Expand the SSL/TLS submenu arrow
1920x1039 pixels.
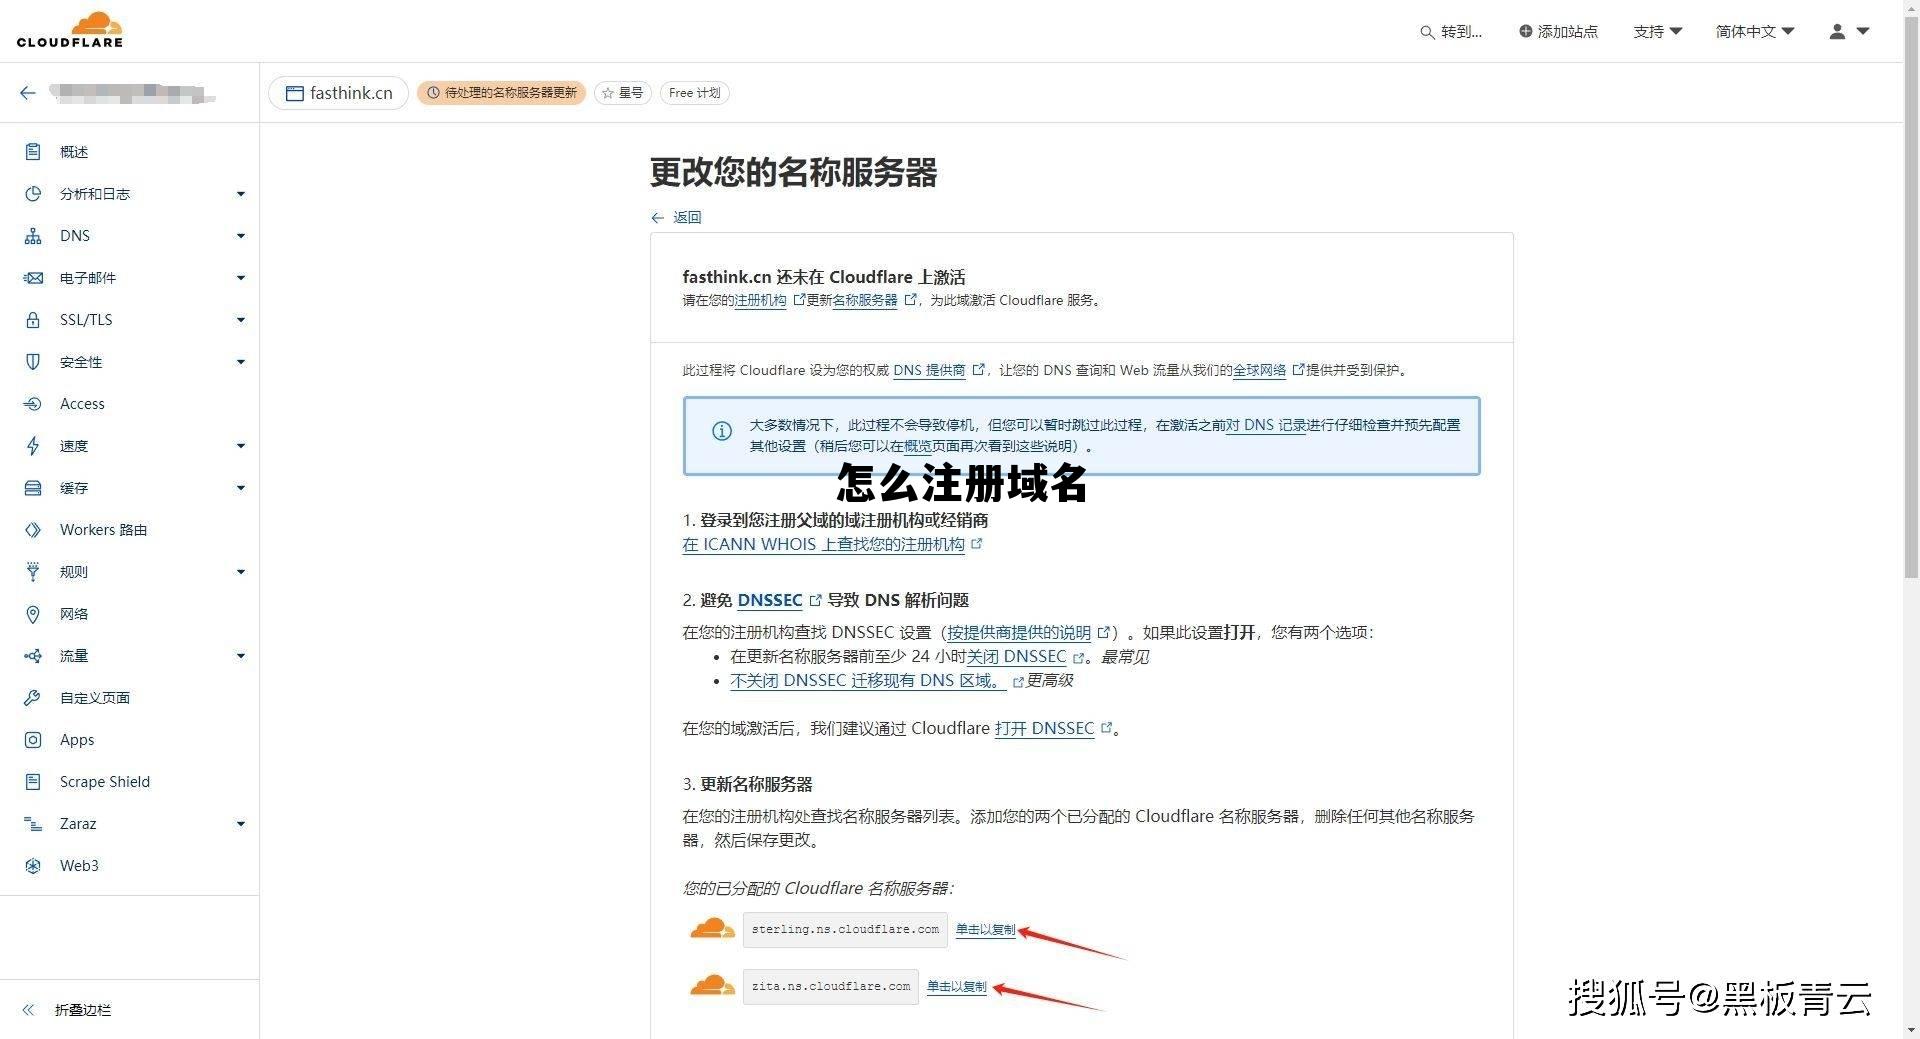coord(241,320)
